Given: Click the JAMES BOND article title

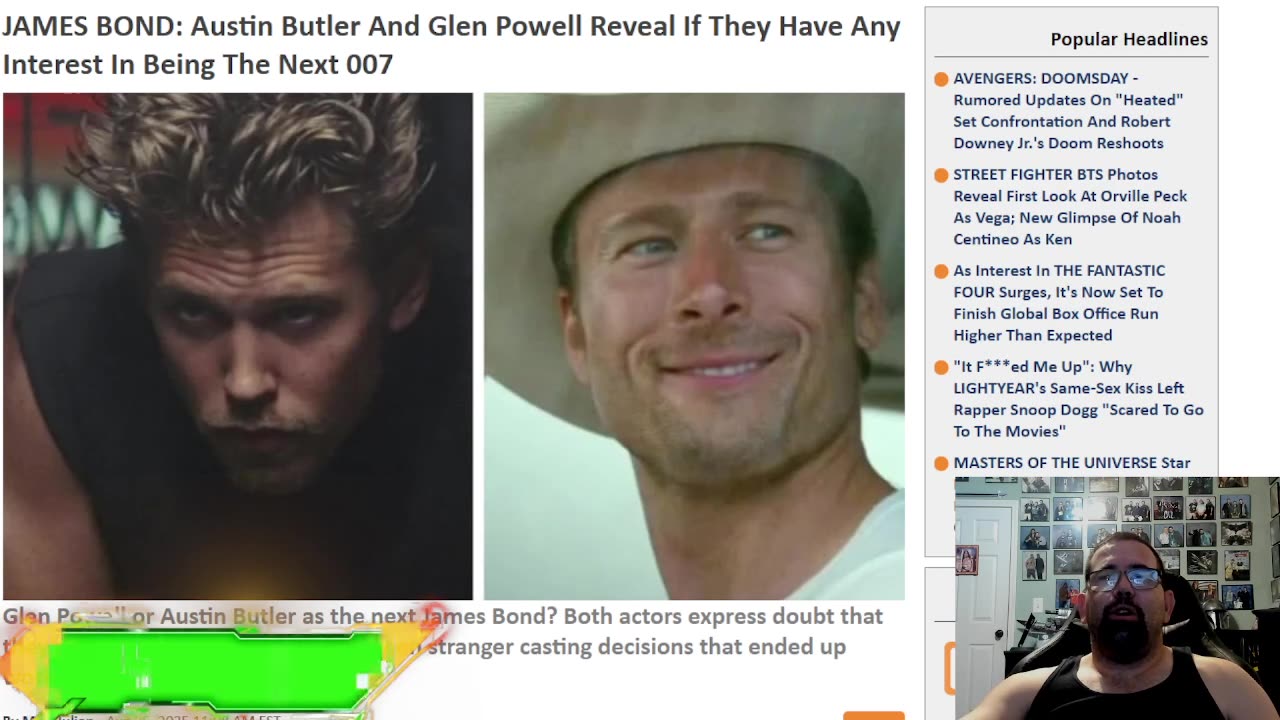Looking at the screenshot, I should (451, 45).
